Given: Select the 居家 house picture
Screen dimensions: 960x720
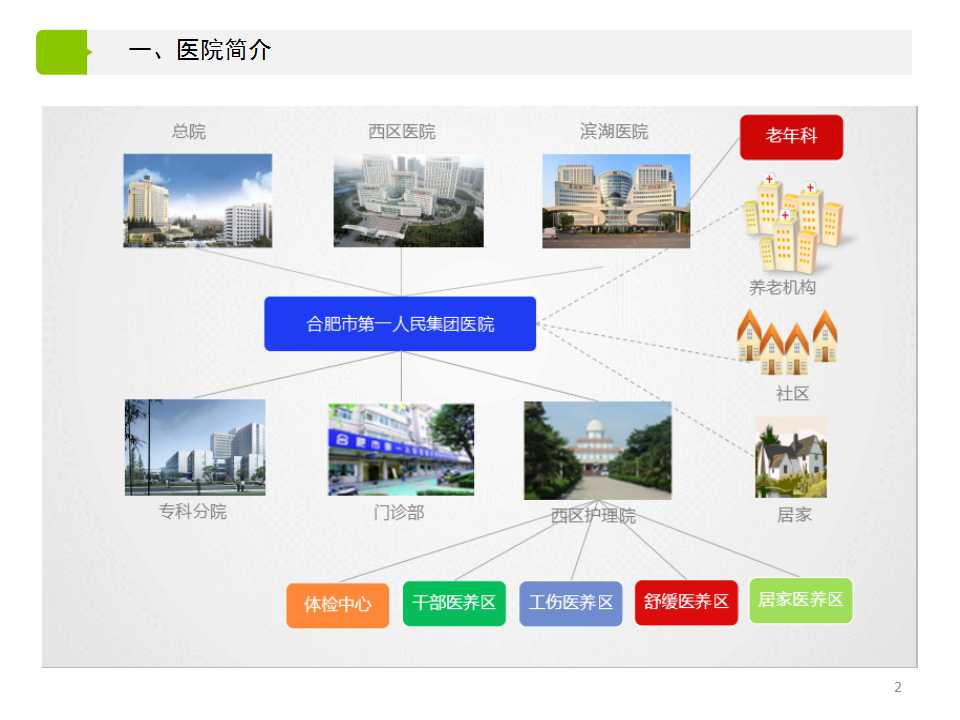Looking at the screenshot, I should point(791,457).
